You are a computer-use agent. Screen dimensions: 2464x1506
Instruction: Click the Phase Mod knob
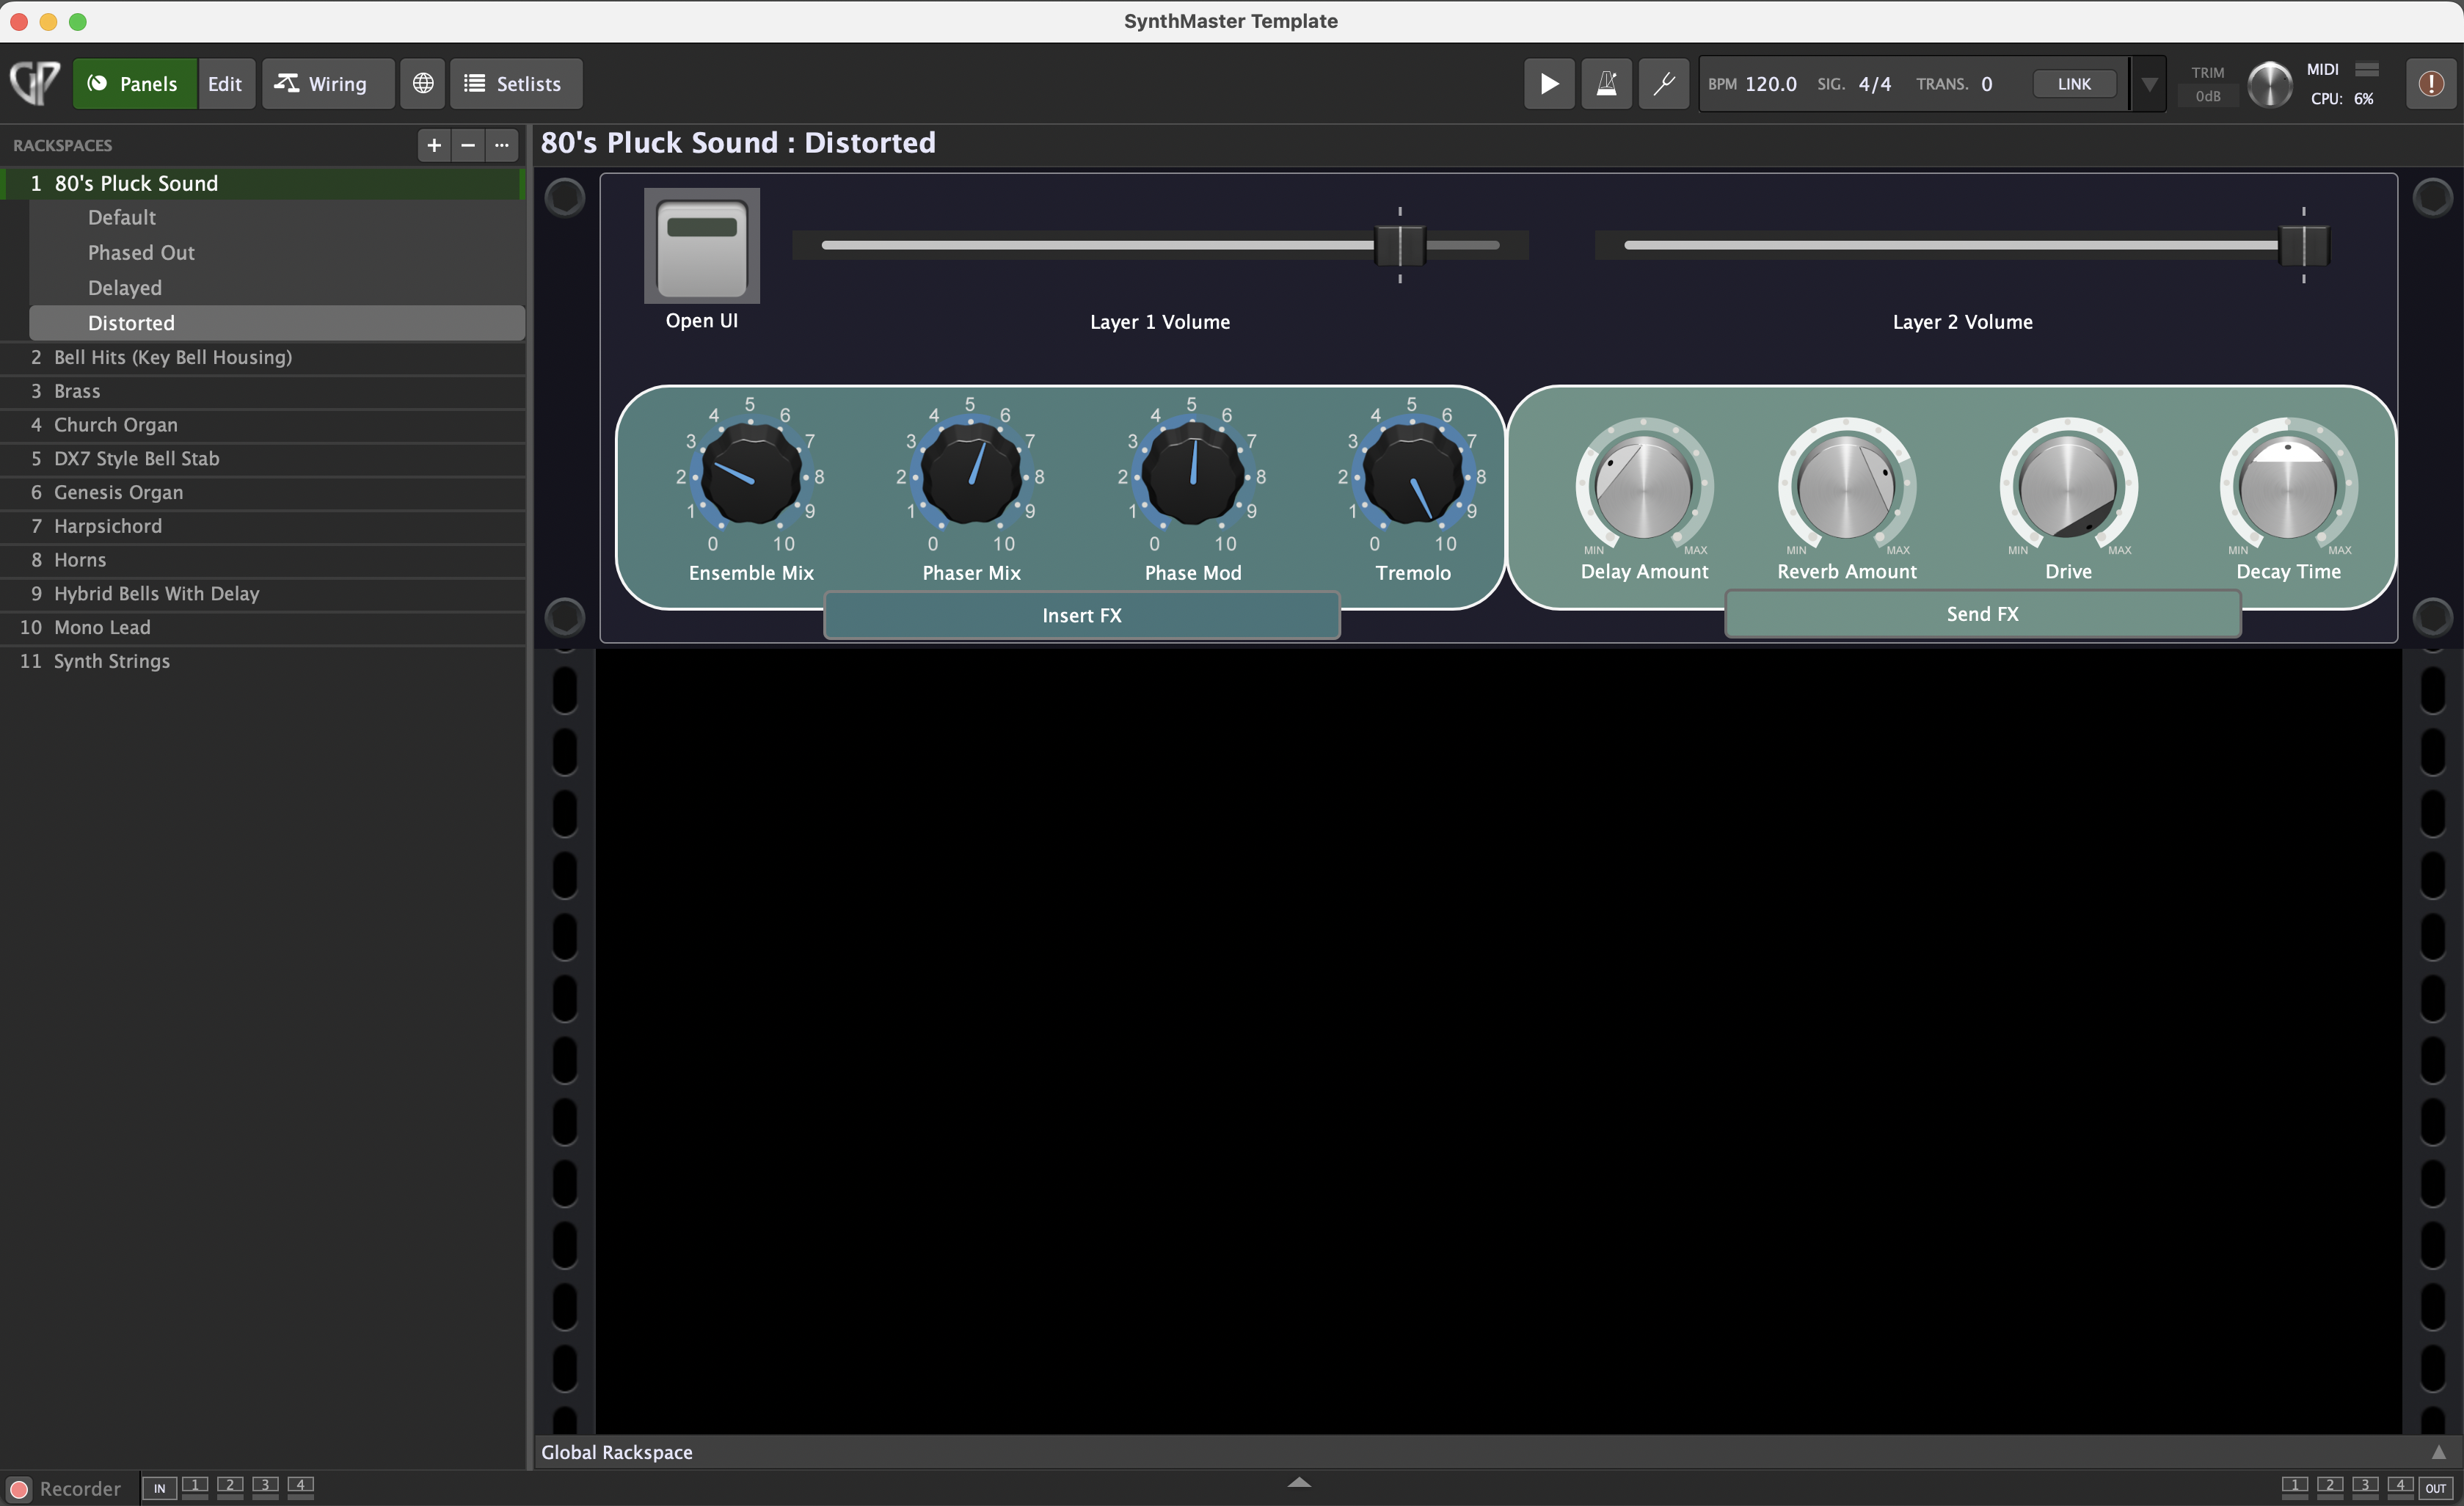1192,475
